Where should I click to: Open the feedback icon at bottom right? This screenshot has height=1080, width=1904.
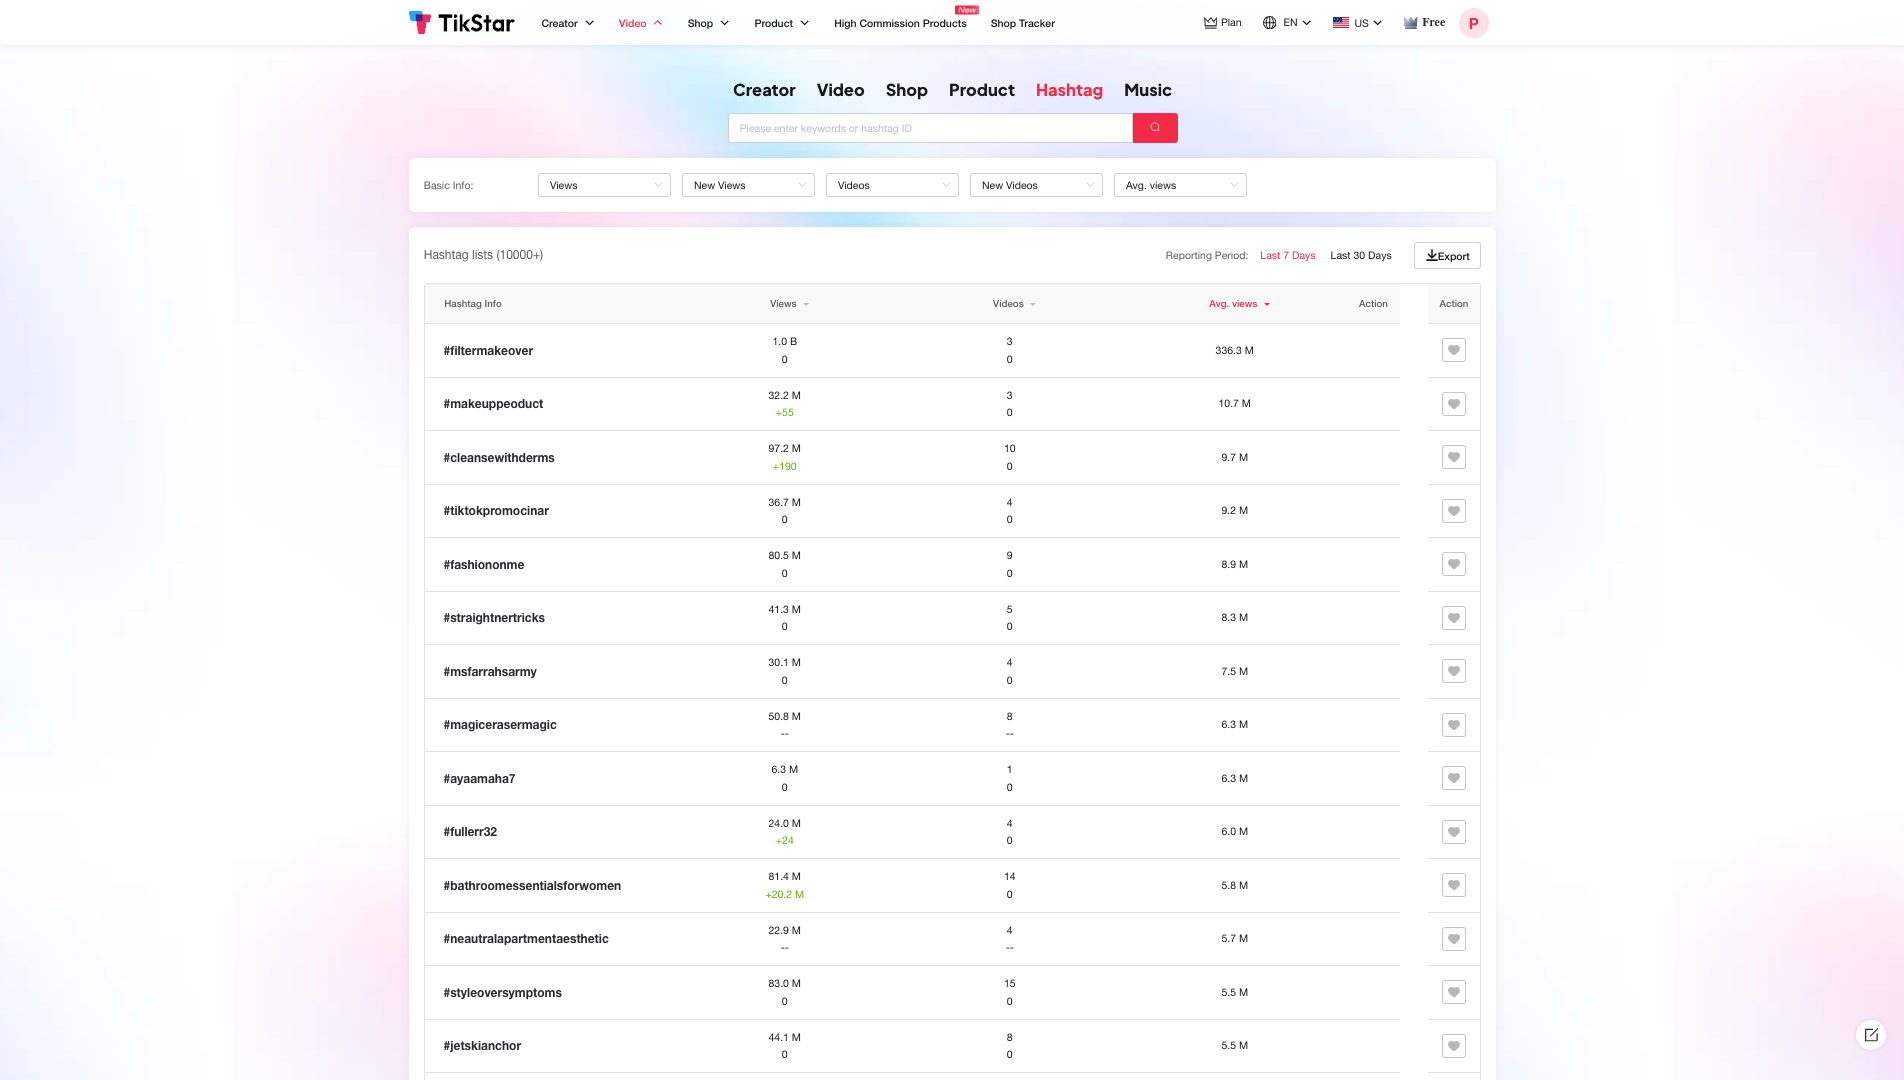tap(1871, 1035)
